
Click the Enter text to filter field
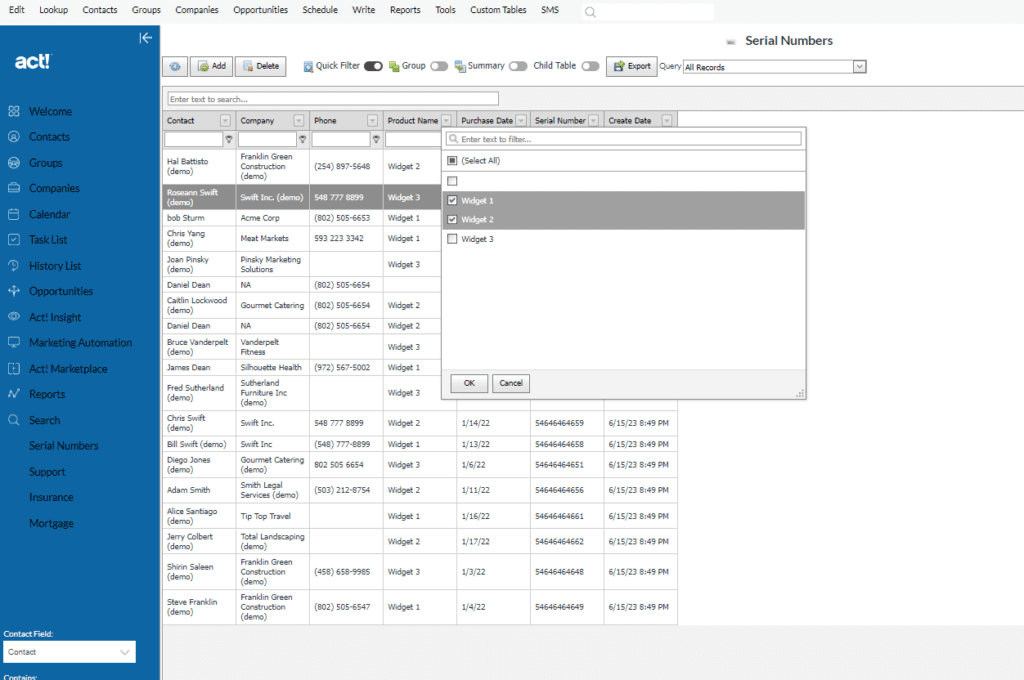[x=624, y=139]
